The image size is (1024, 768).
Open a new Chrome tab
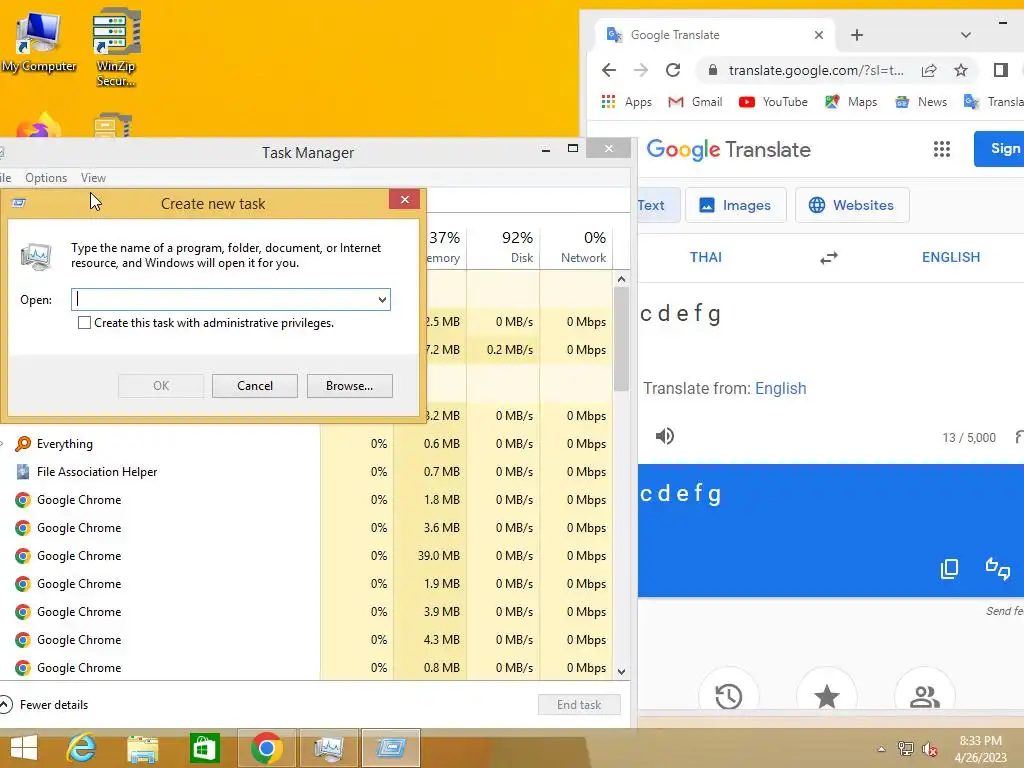click(857, 35)
